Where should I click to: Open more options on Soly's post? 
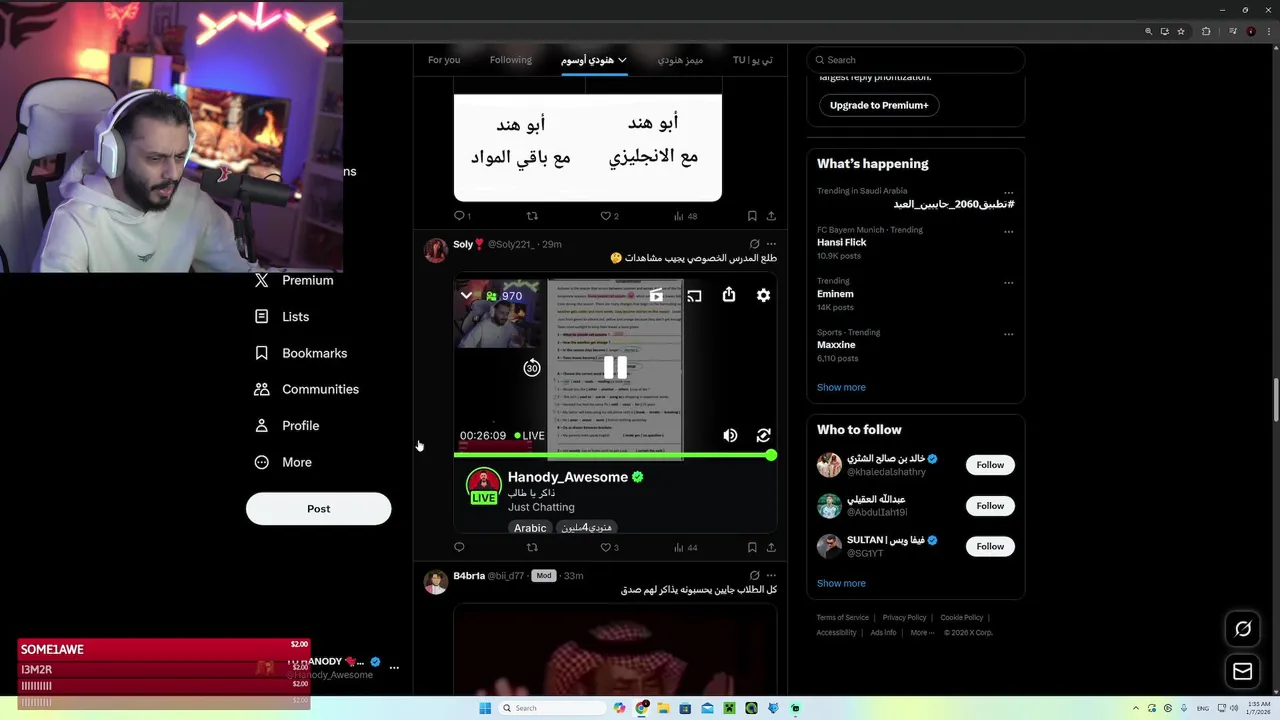(x=771, y=244)
